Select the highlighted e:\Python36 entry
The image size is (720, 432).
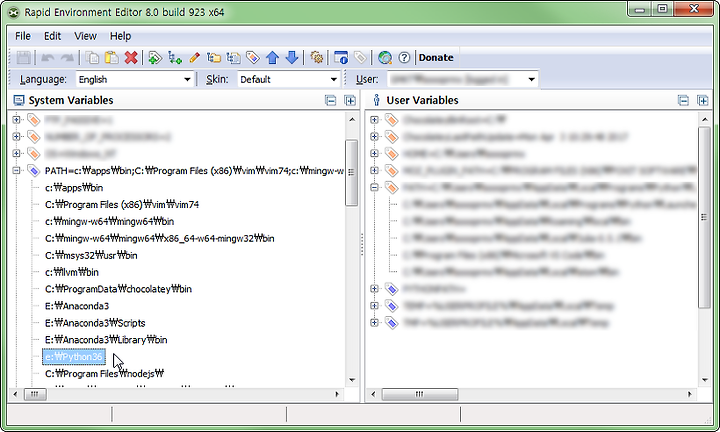tap(73, 357)
